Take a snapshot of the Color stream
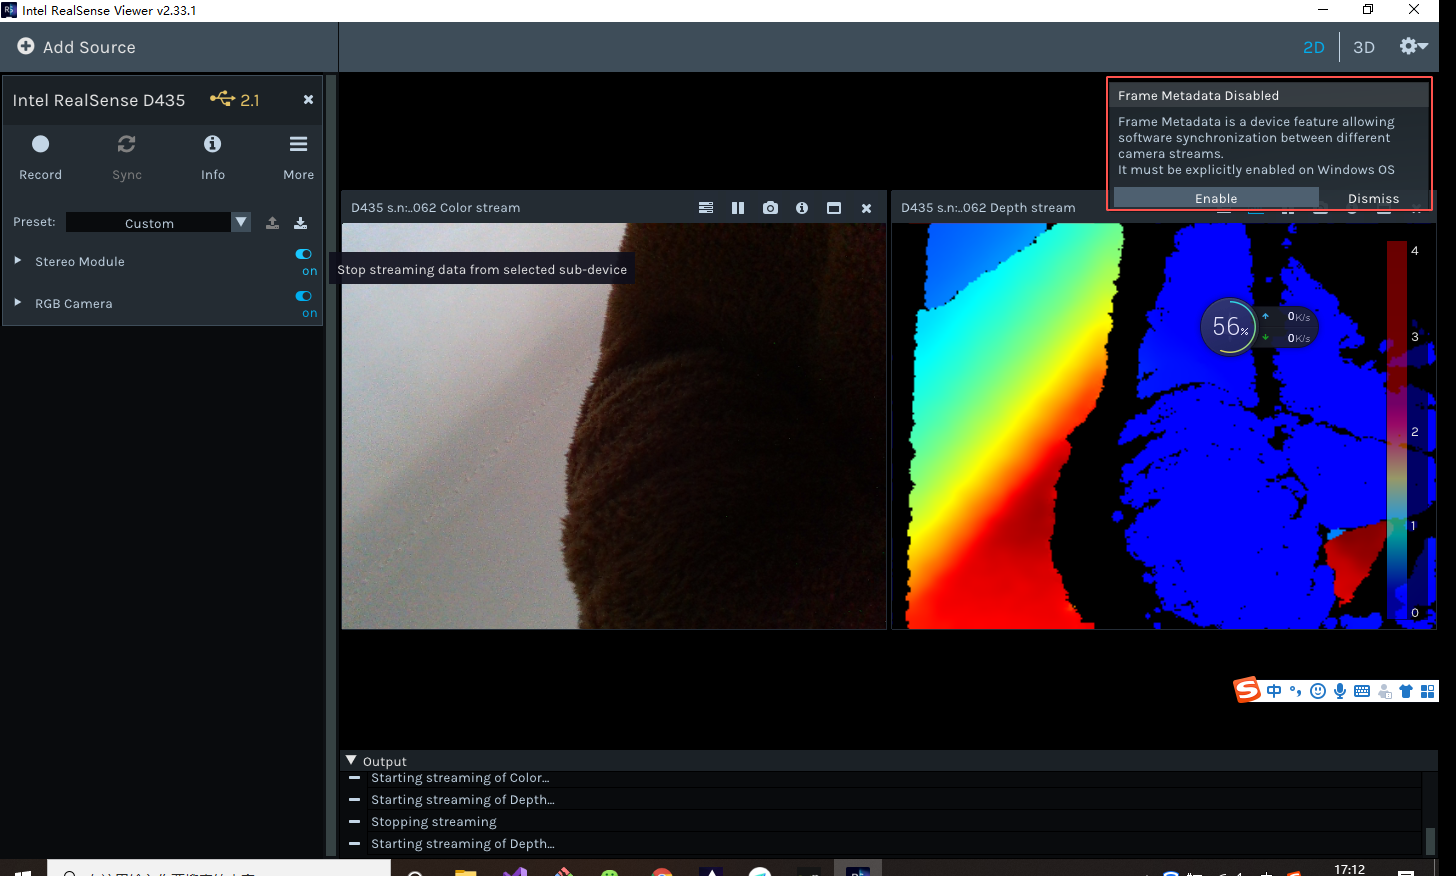The height and width of the screenshot is (876, 1456). (x=770, y=208)
